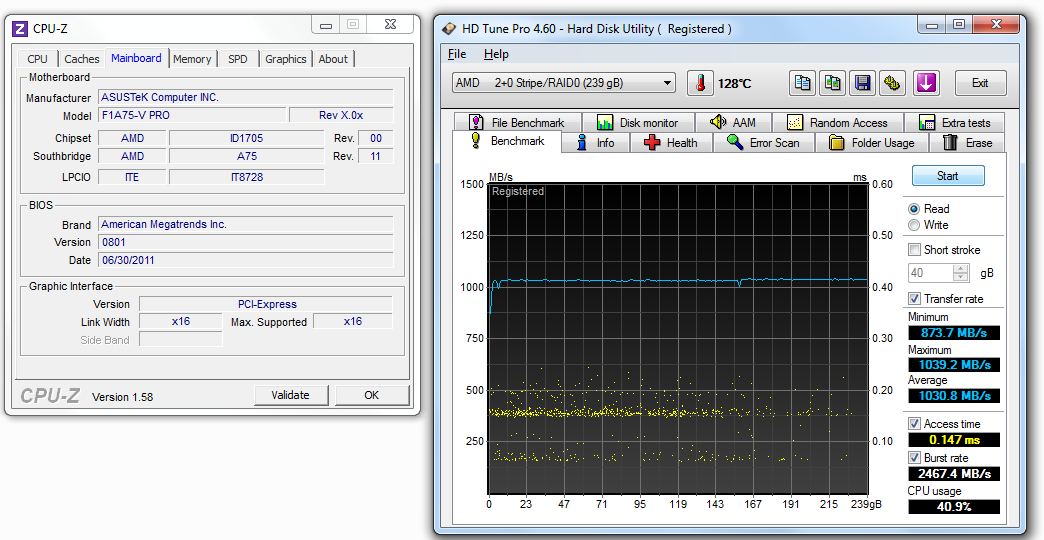Click the PCI-Express graphic interface version
Screen dimensions: 1044x540
click(266, 304)
